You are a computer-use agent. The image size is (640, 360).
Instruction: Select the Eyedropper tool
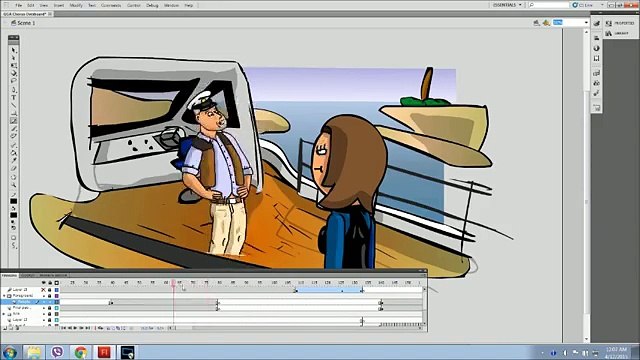13,160
